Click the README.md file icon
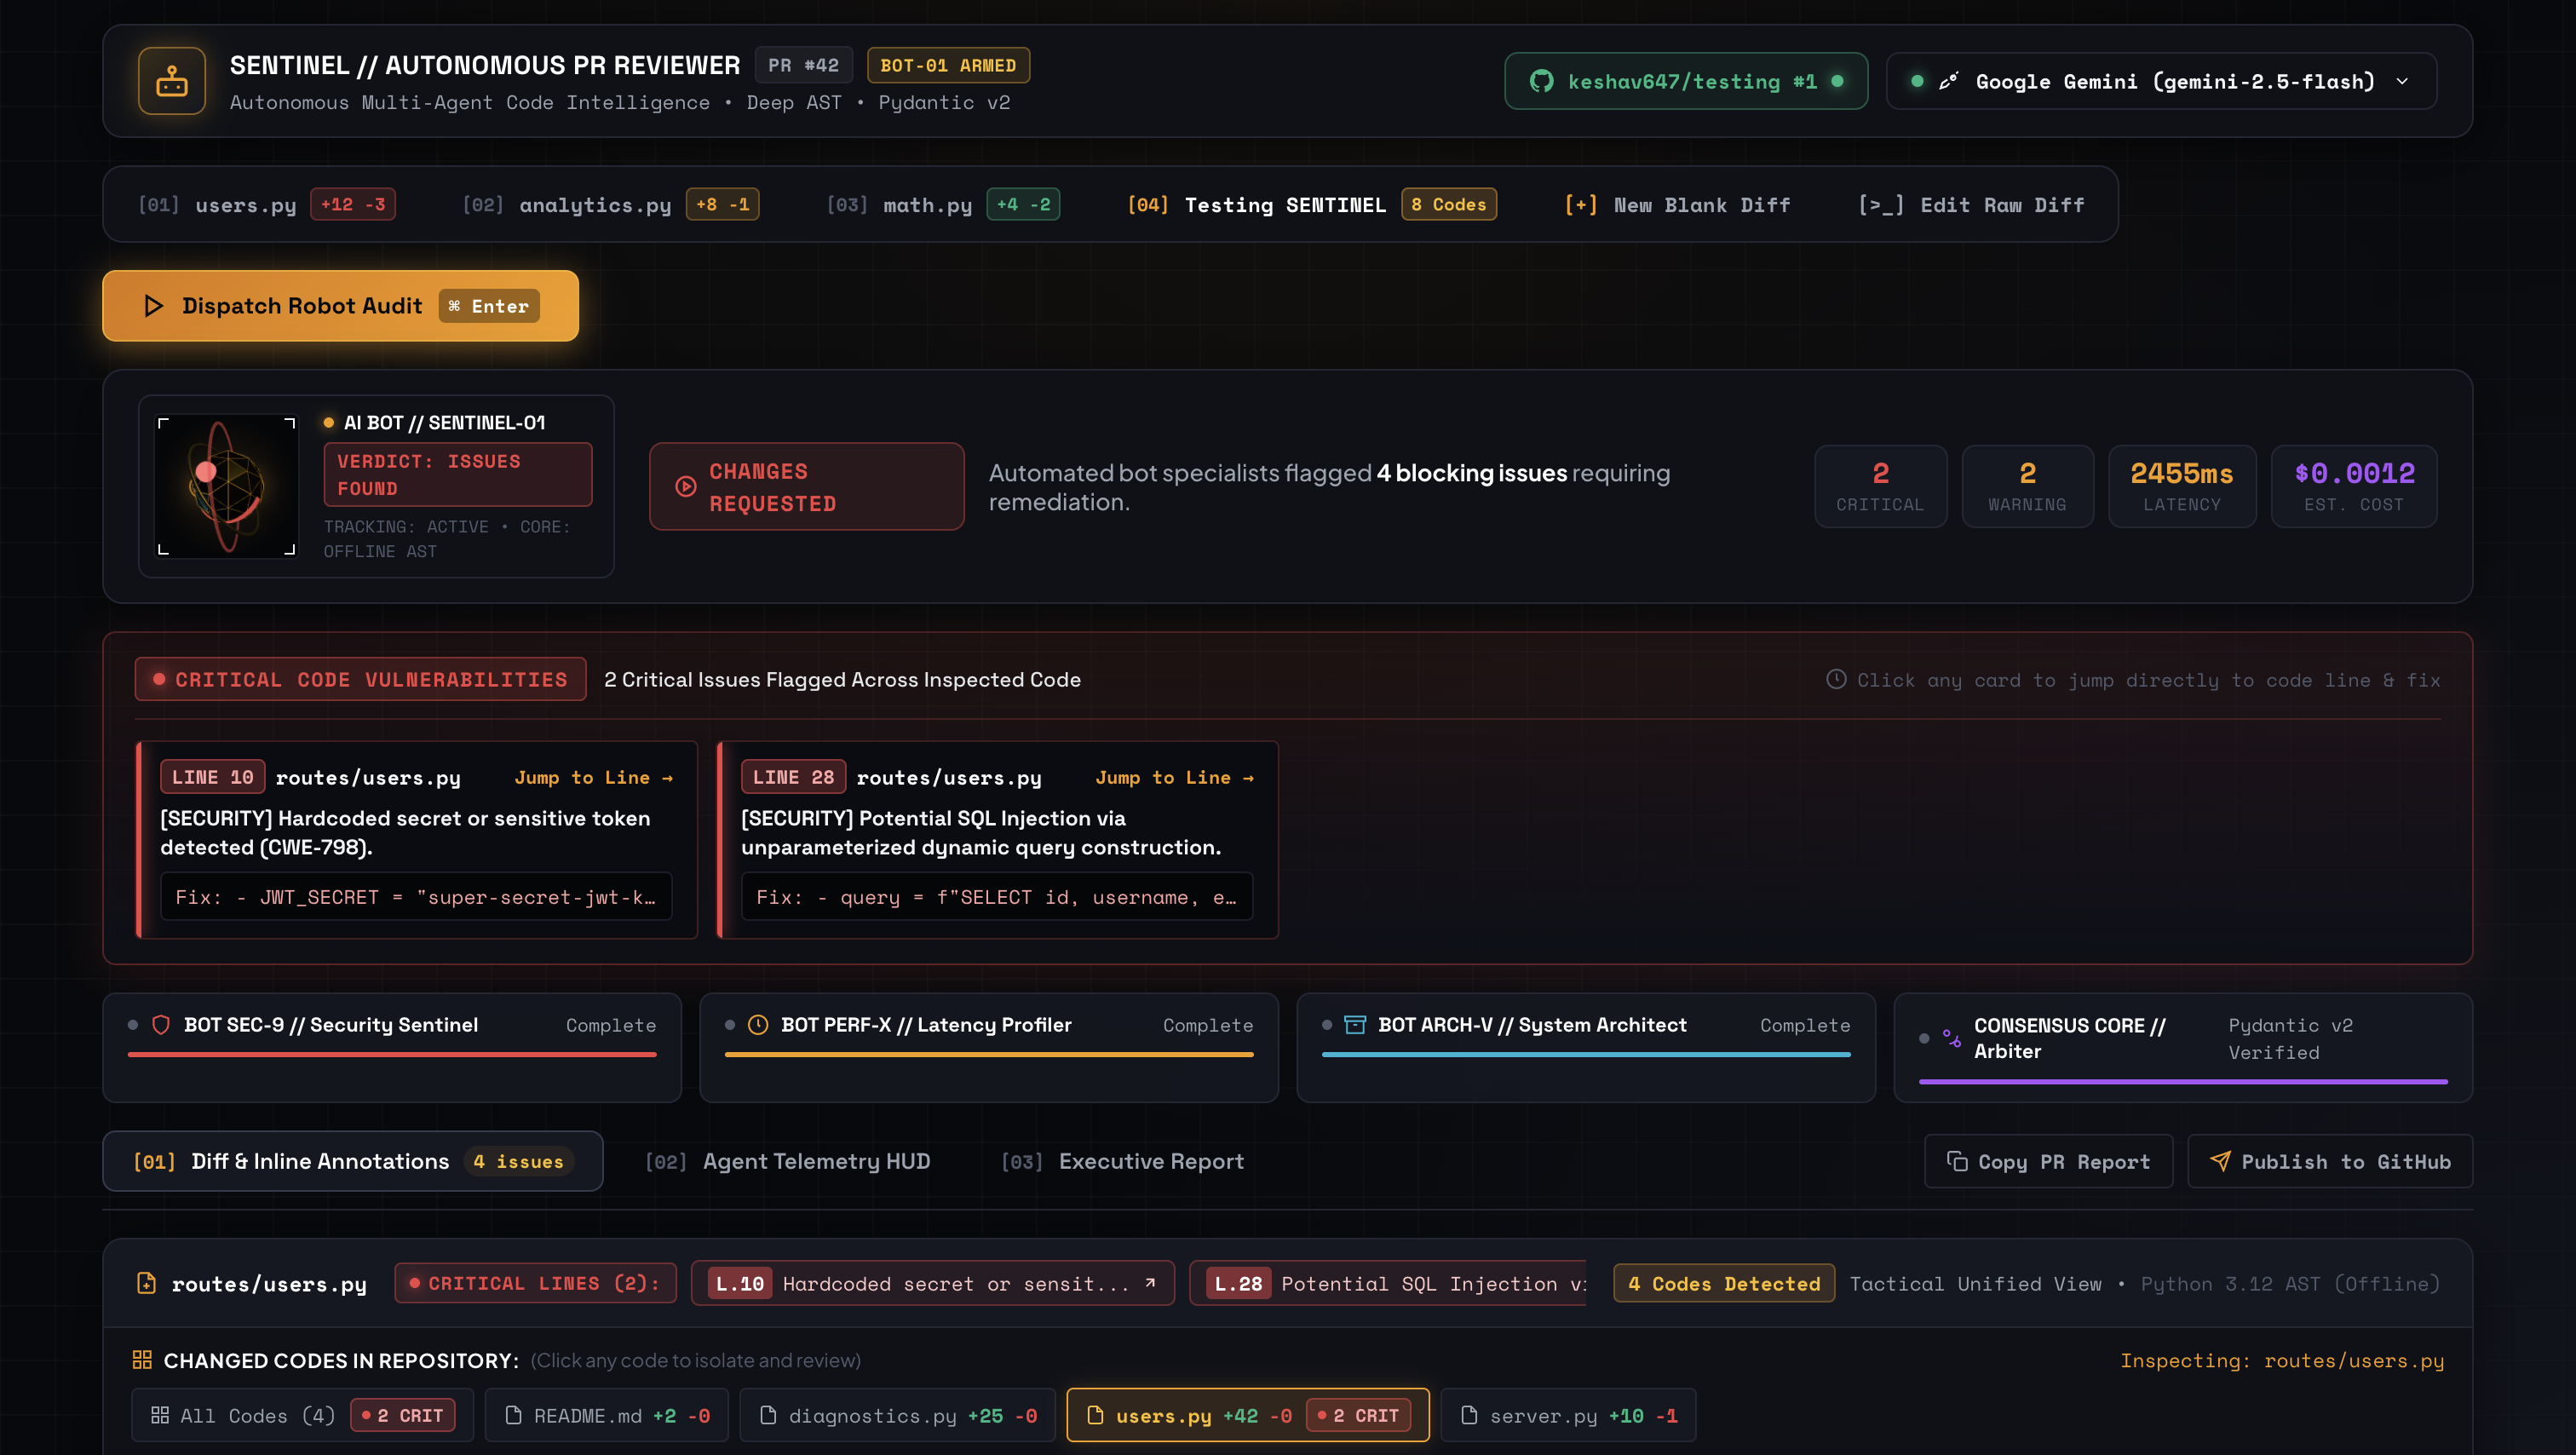This screenshot has width=2576, height=1455. point(513,1416)
